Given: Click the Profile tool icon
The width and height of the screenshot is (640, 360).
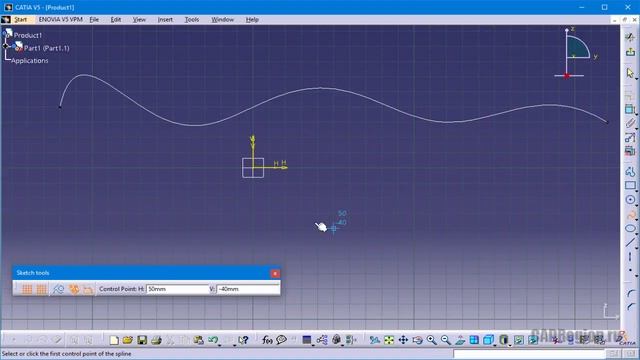Looking at the screenshot, I should pos(630,171).
